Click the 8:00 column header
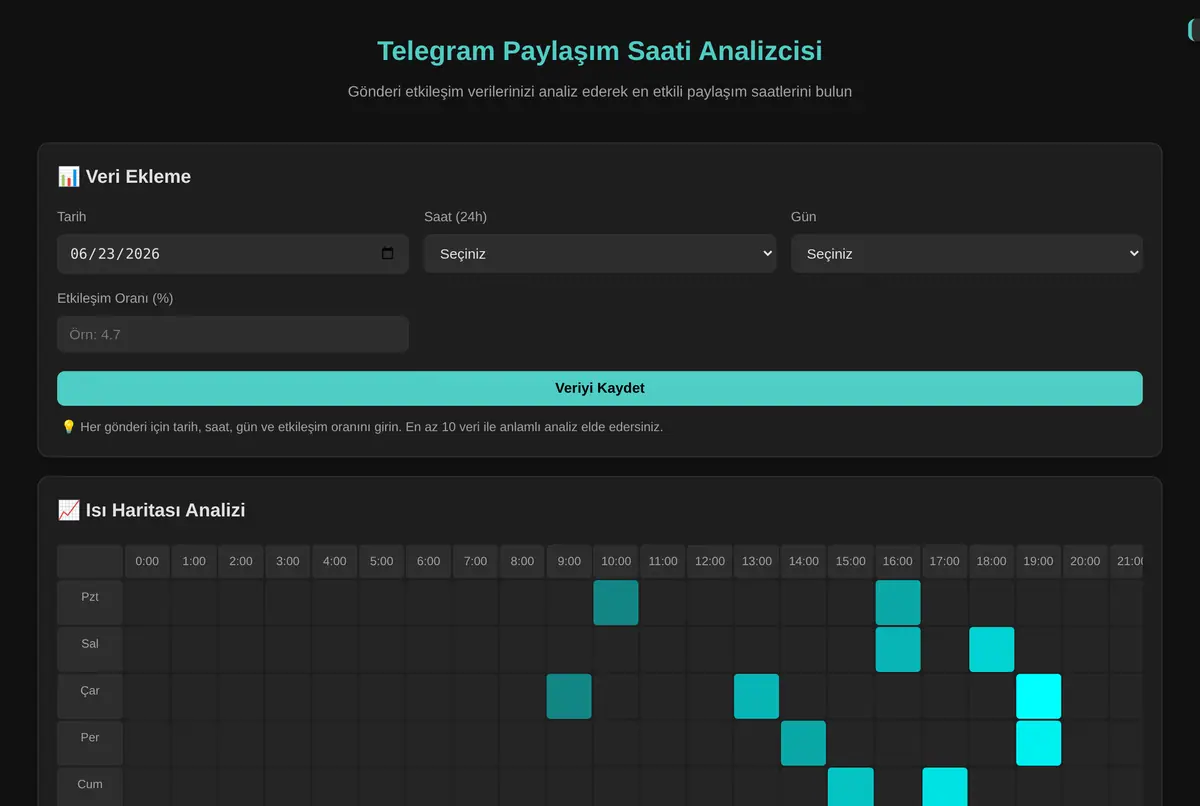The image size is (1200, 806). coord(522,561)
